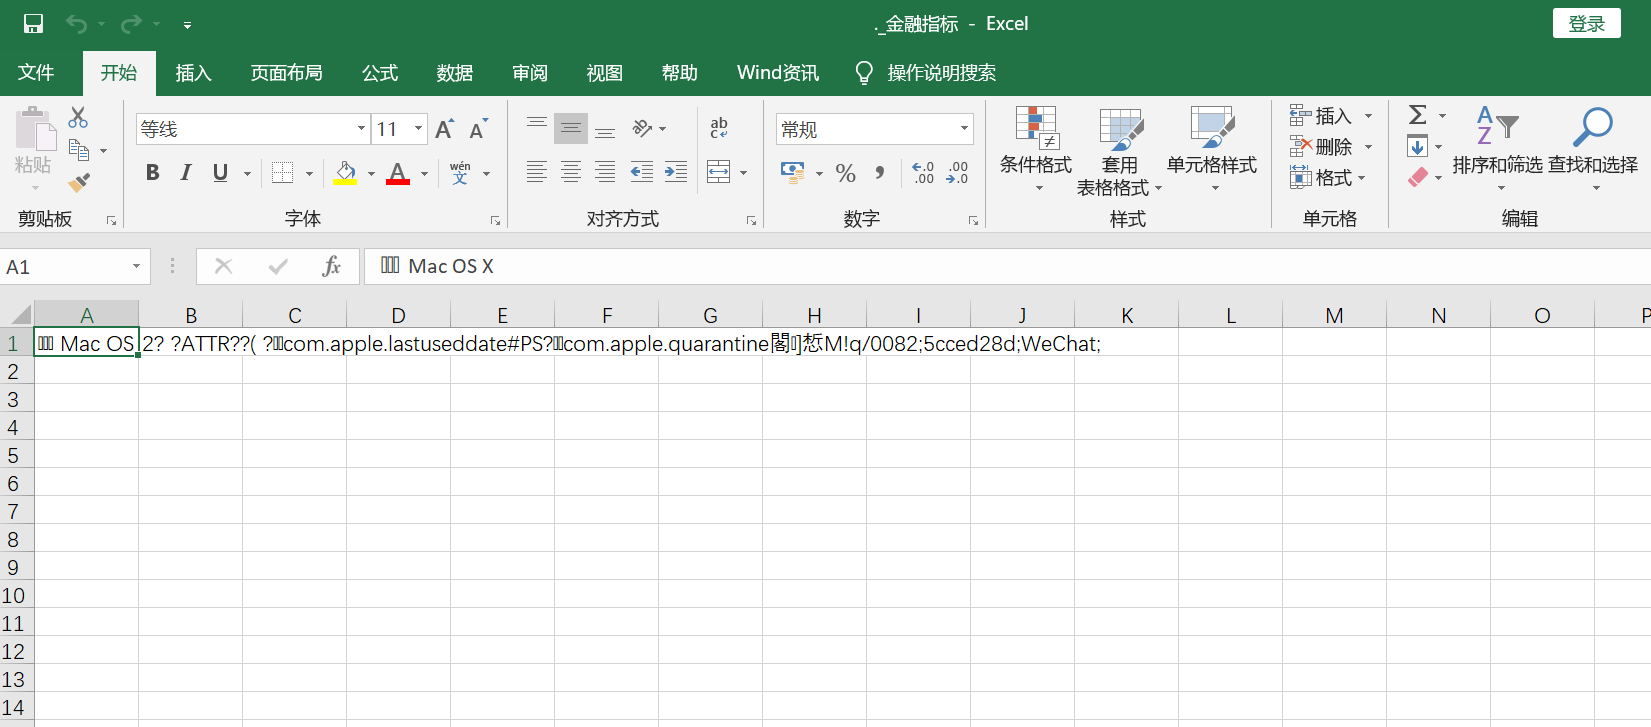The width and height of the screenshot is (1651, 727).
Task: Increase decimal places shown
Action: (923, 173)
